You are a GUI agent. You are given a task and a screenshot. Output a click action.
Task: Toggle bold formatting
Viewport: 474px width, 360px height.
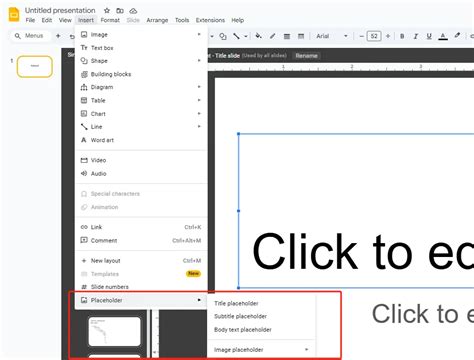click(x=402, y=36)
